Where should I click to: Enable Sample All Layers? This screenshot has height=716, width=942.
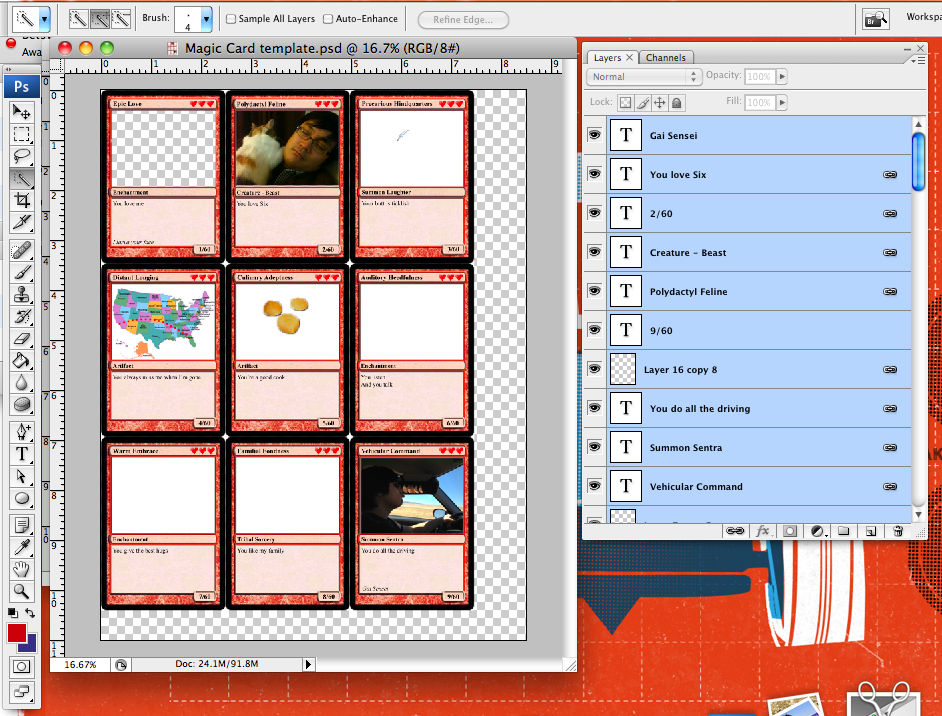point(229,17)
